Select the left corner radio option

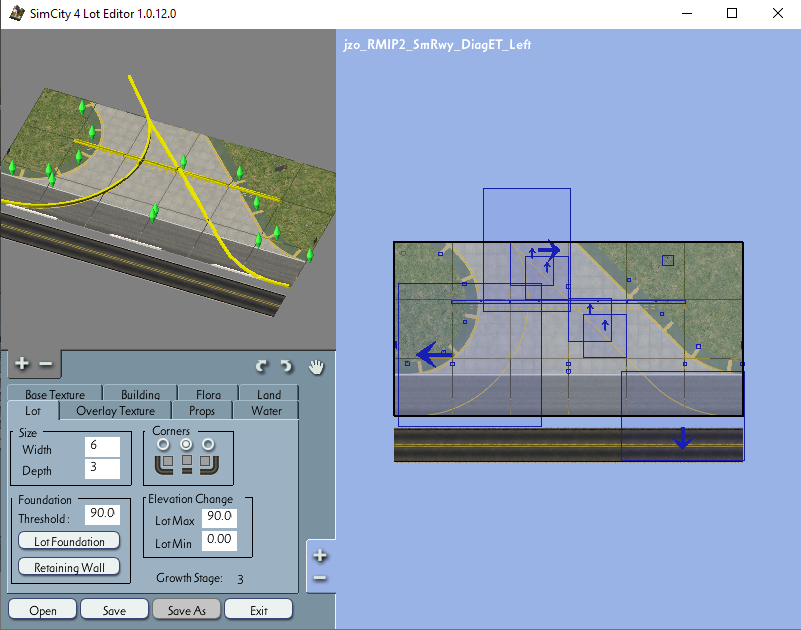(x=163, y=445)
